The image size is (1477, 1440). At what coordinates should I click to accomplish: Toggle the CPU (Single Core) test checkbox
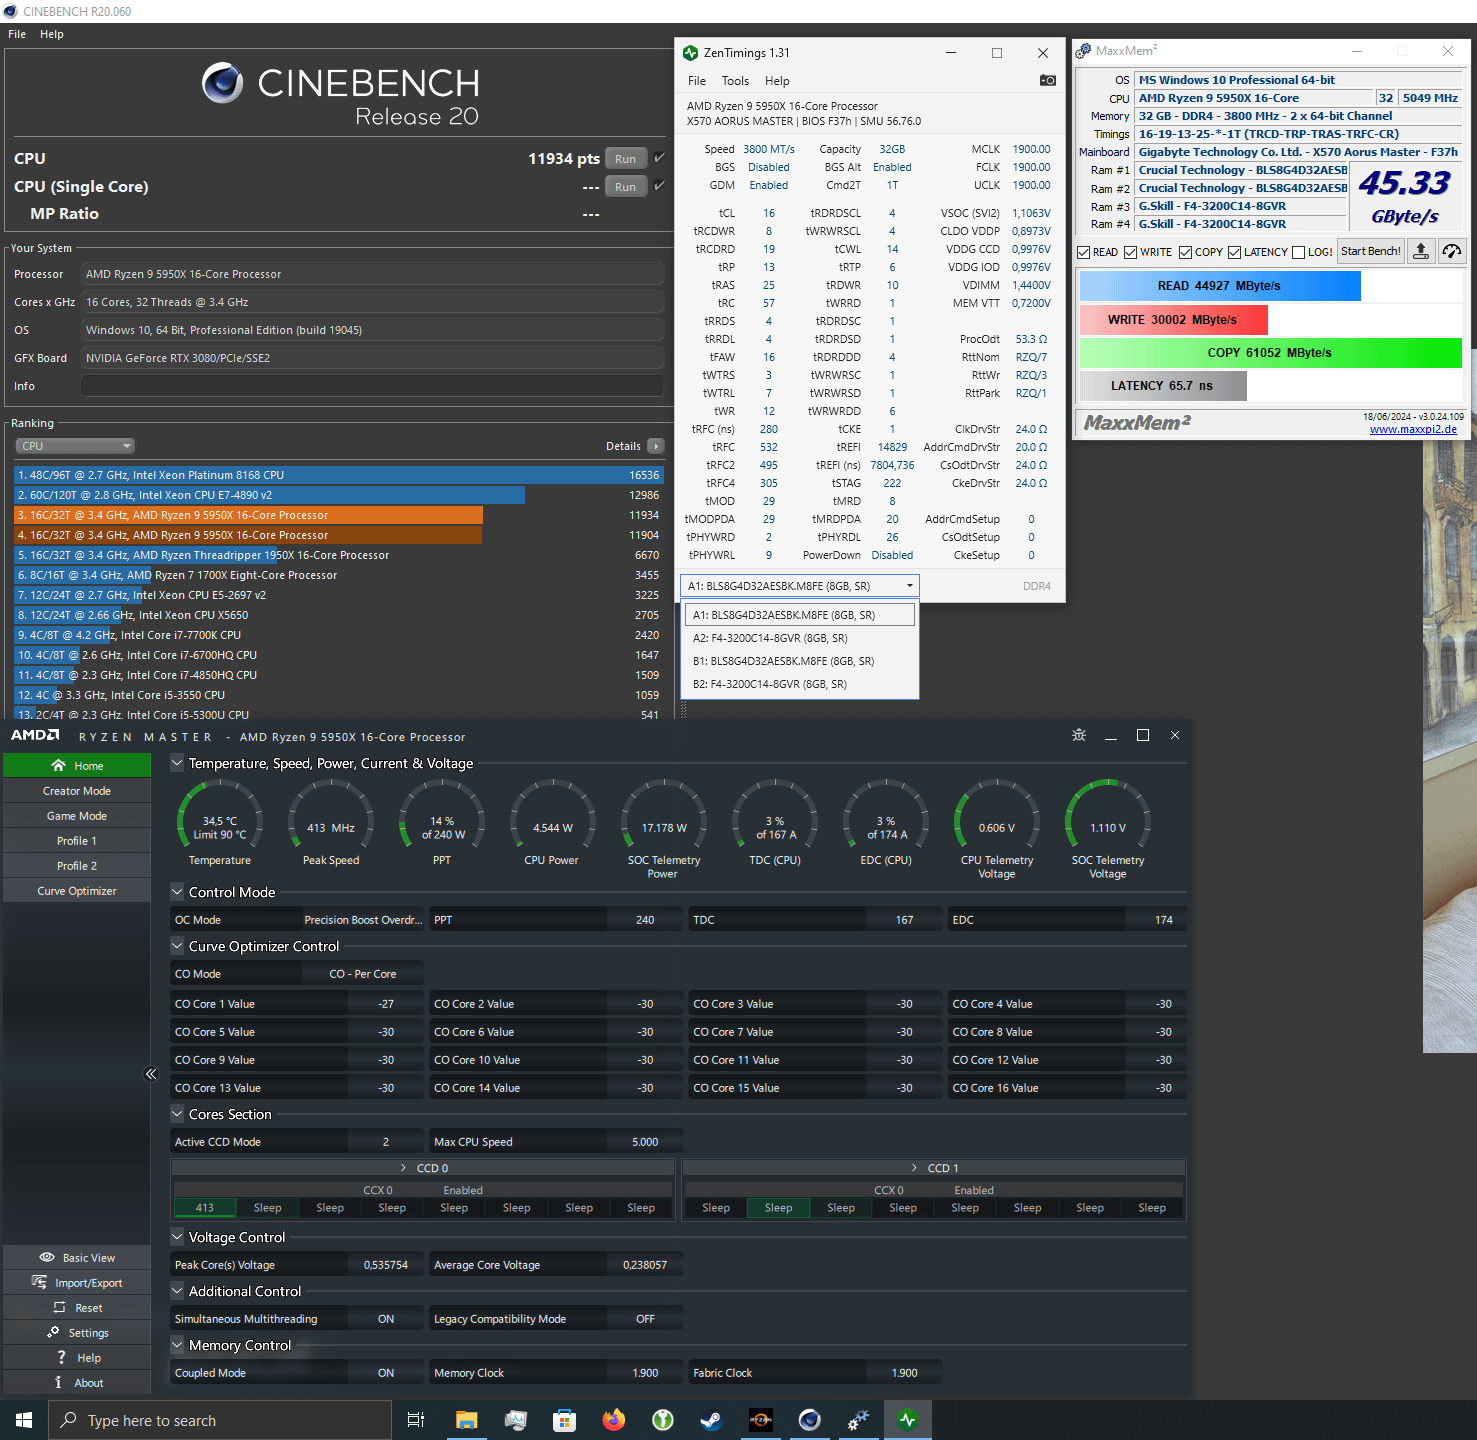coord(659,186)
